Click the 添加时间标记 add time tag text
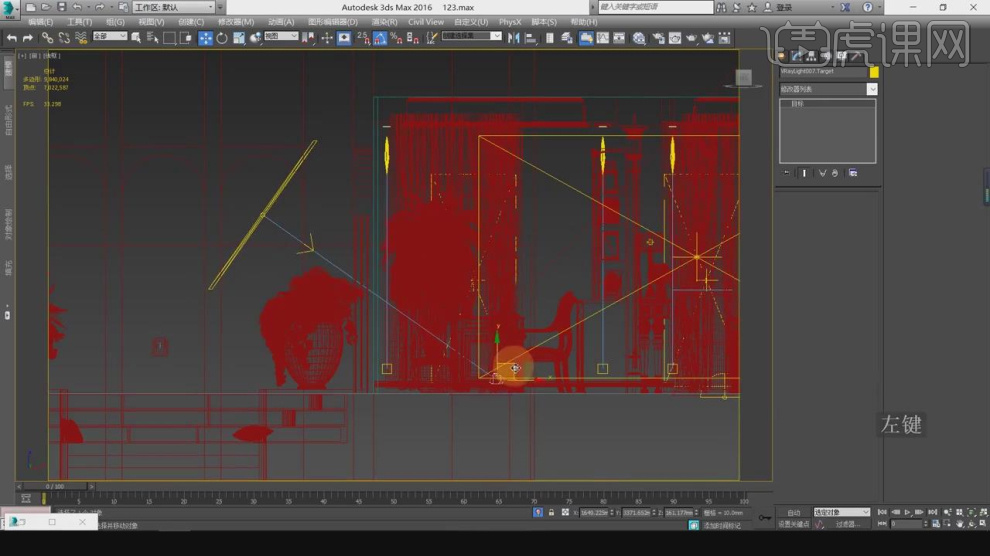This screenshot has height=556, width=990. pos(722,525)
